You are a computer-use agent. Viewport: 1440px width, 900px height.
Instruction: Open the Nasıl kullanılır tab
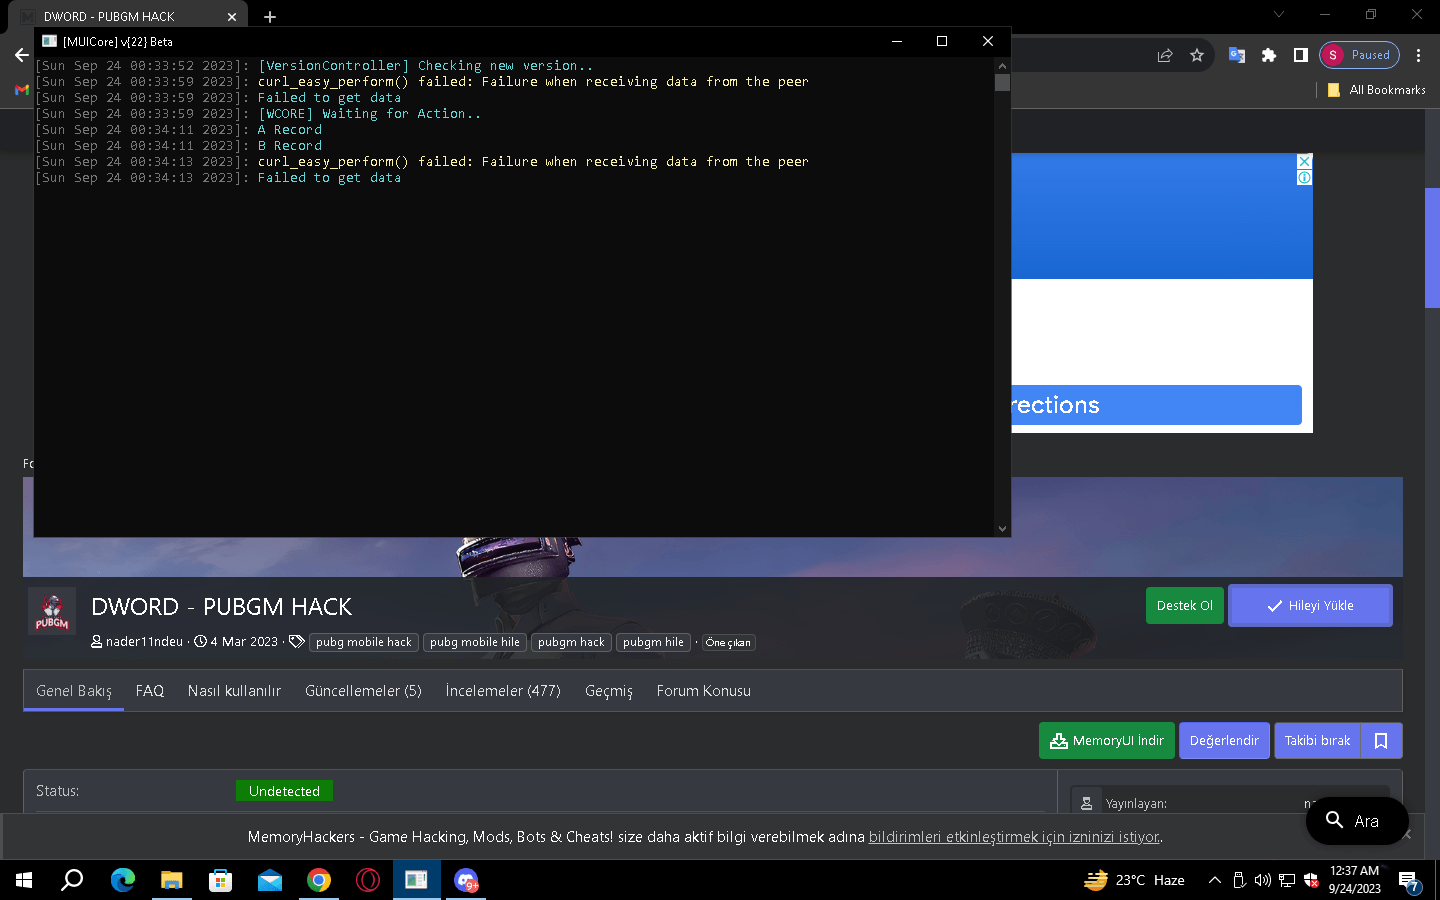point(234,691)
